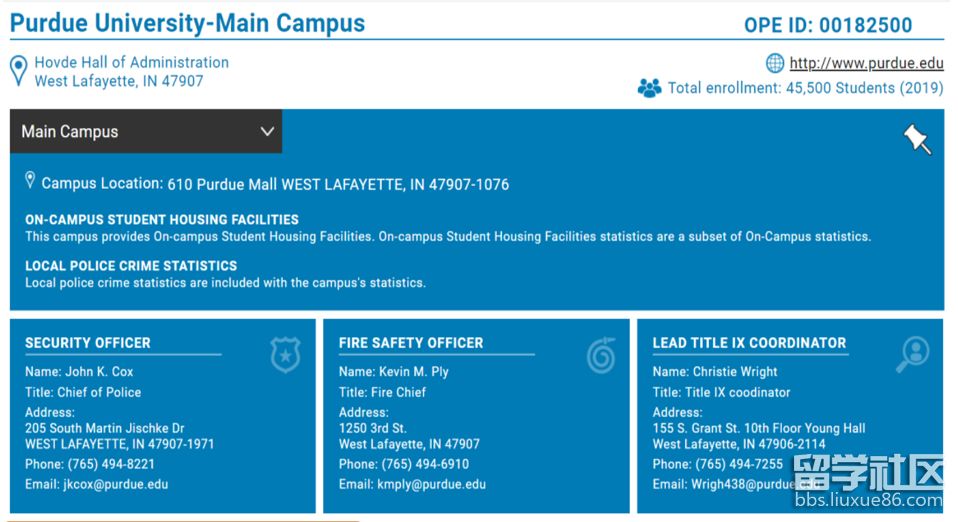Click the pushpin icon in campus panel
This screenshot has width=958, height=522.
(917, 139)
